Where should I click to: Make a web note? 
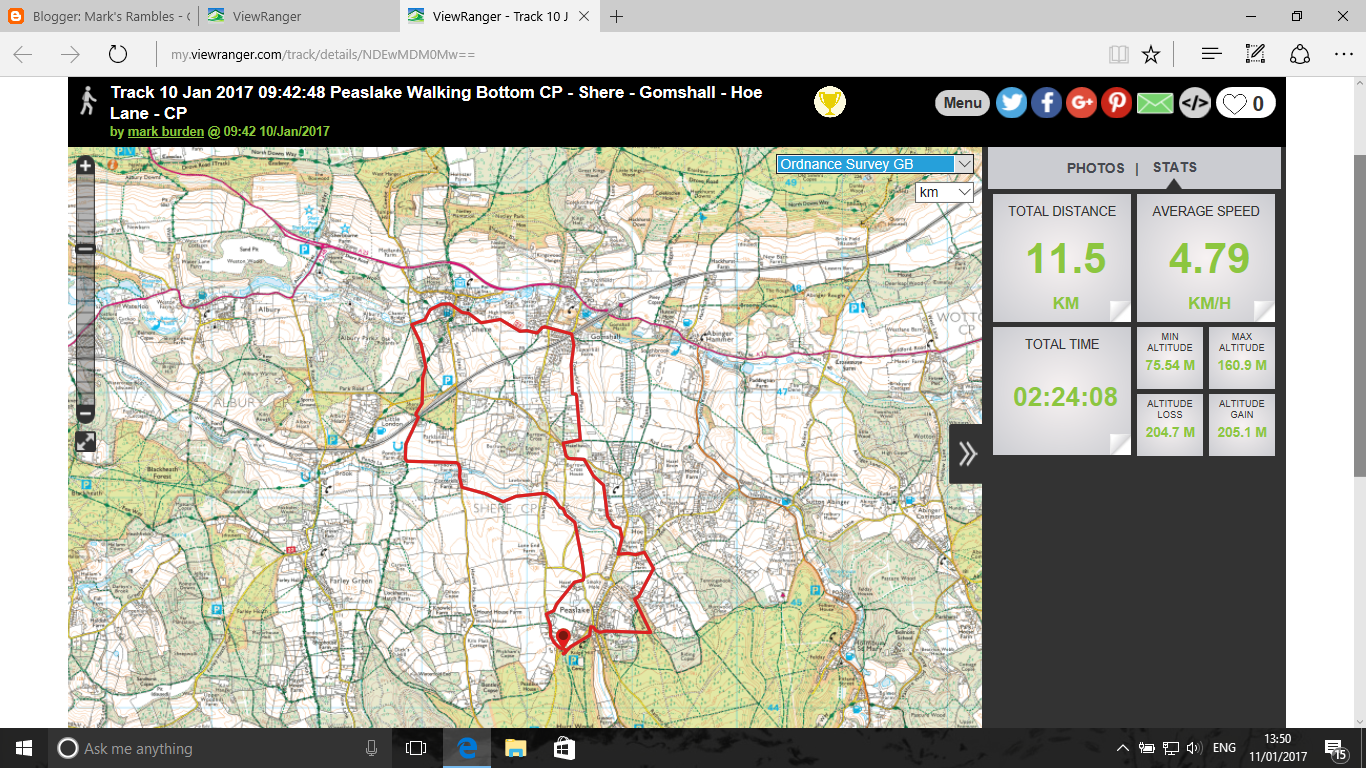click(x=1255, y=54)
